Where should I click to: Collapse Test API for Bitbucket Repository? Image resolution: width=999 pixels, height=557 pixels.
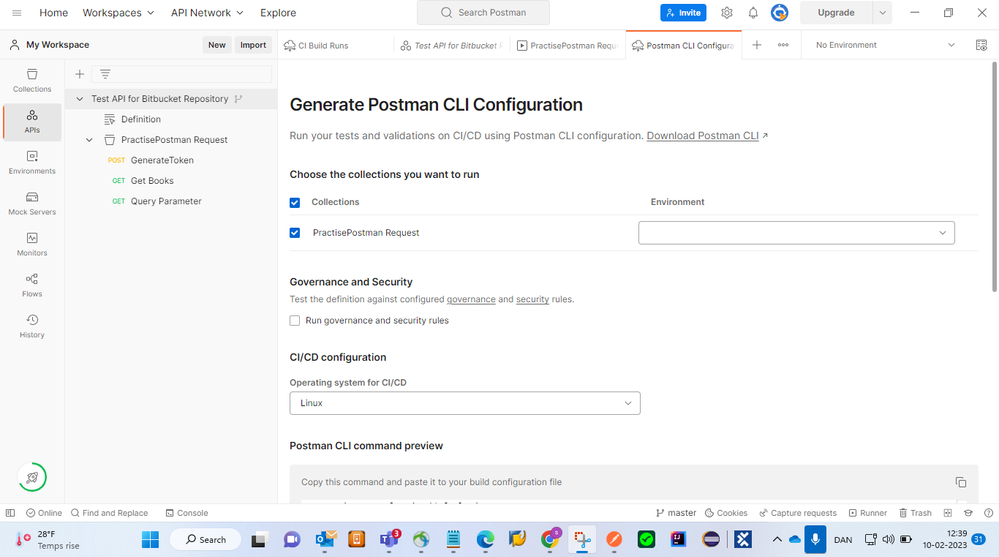(80, 99)
